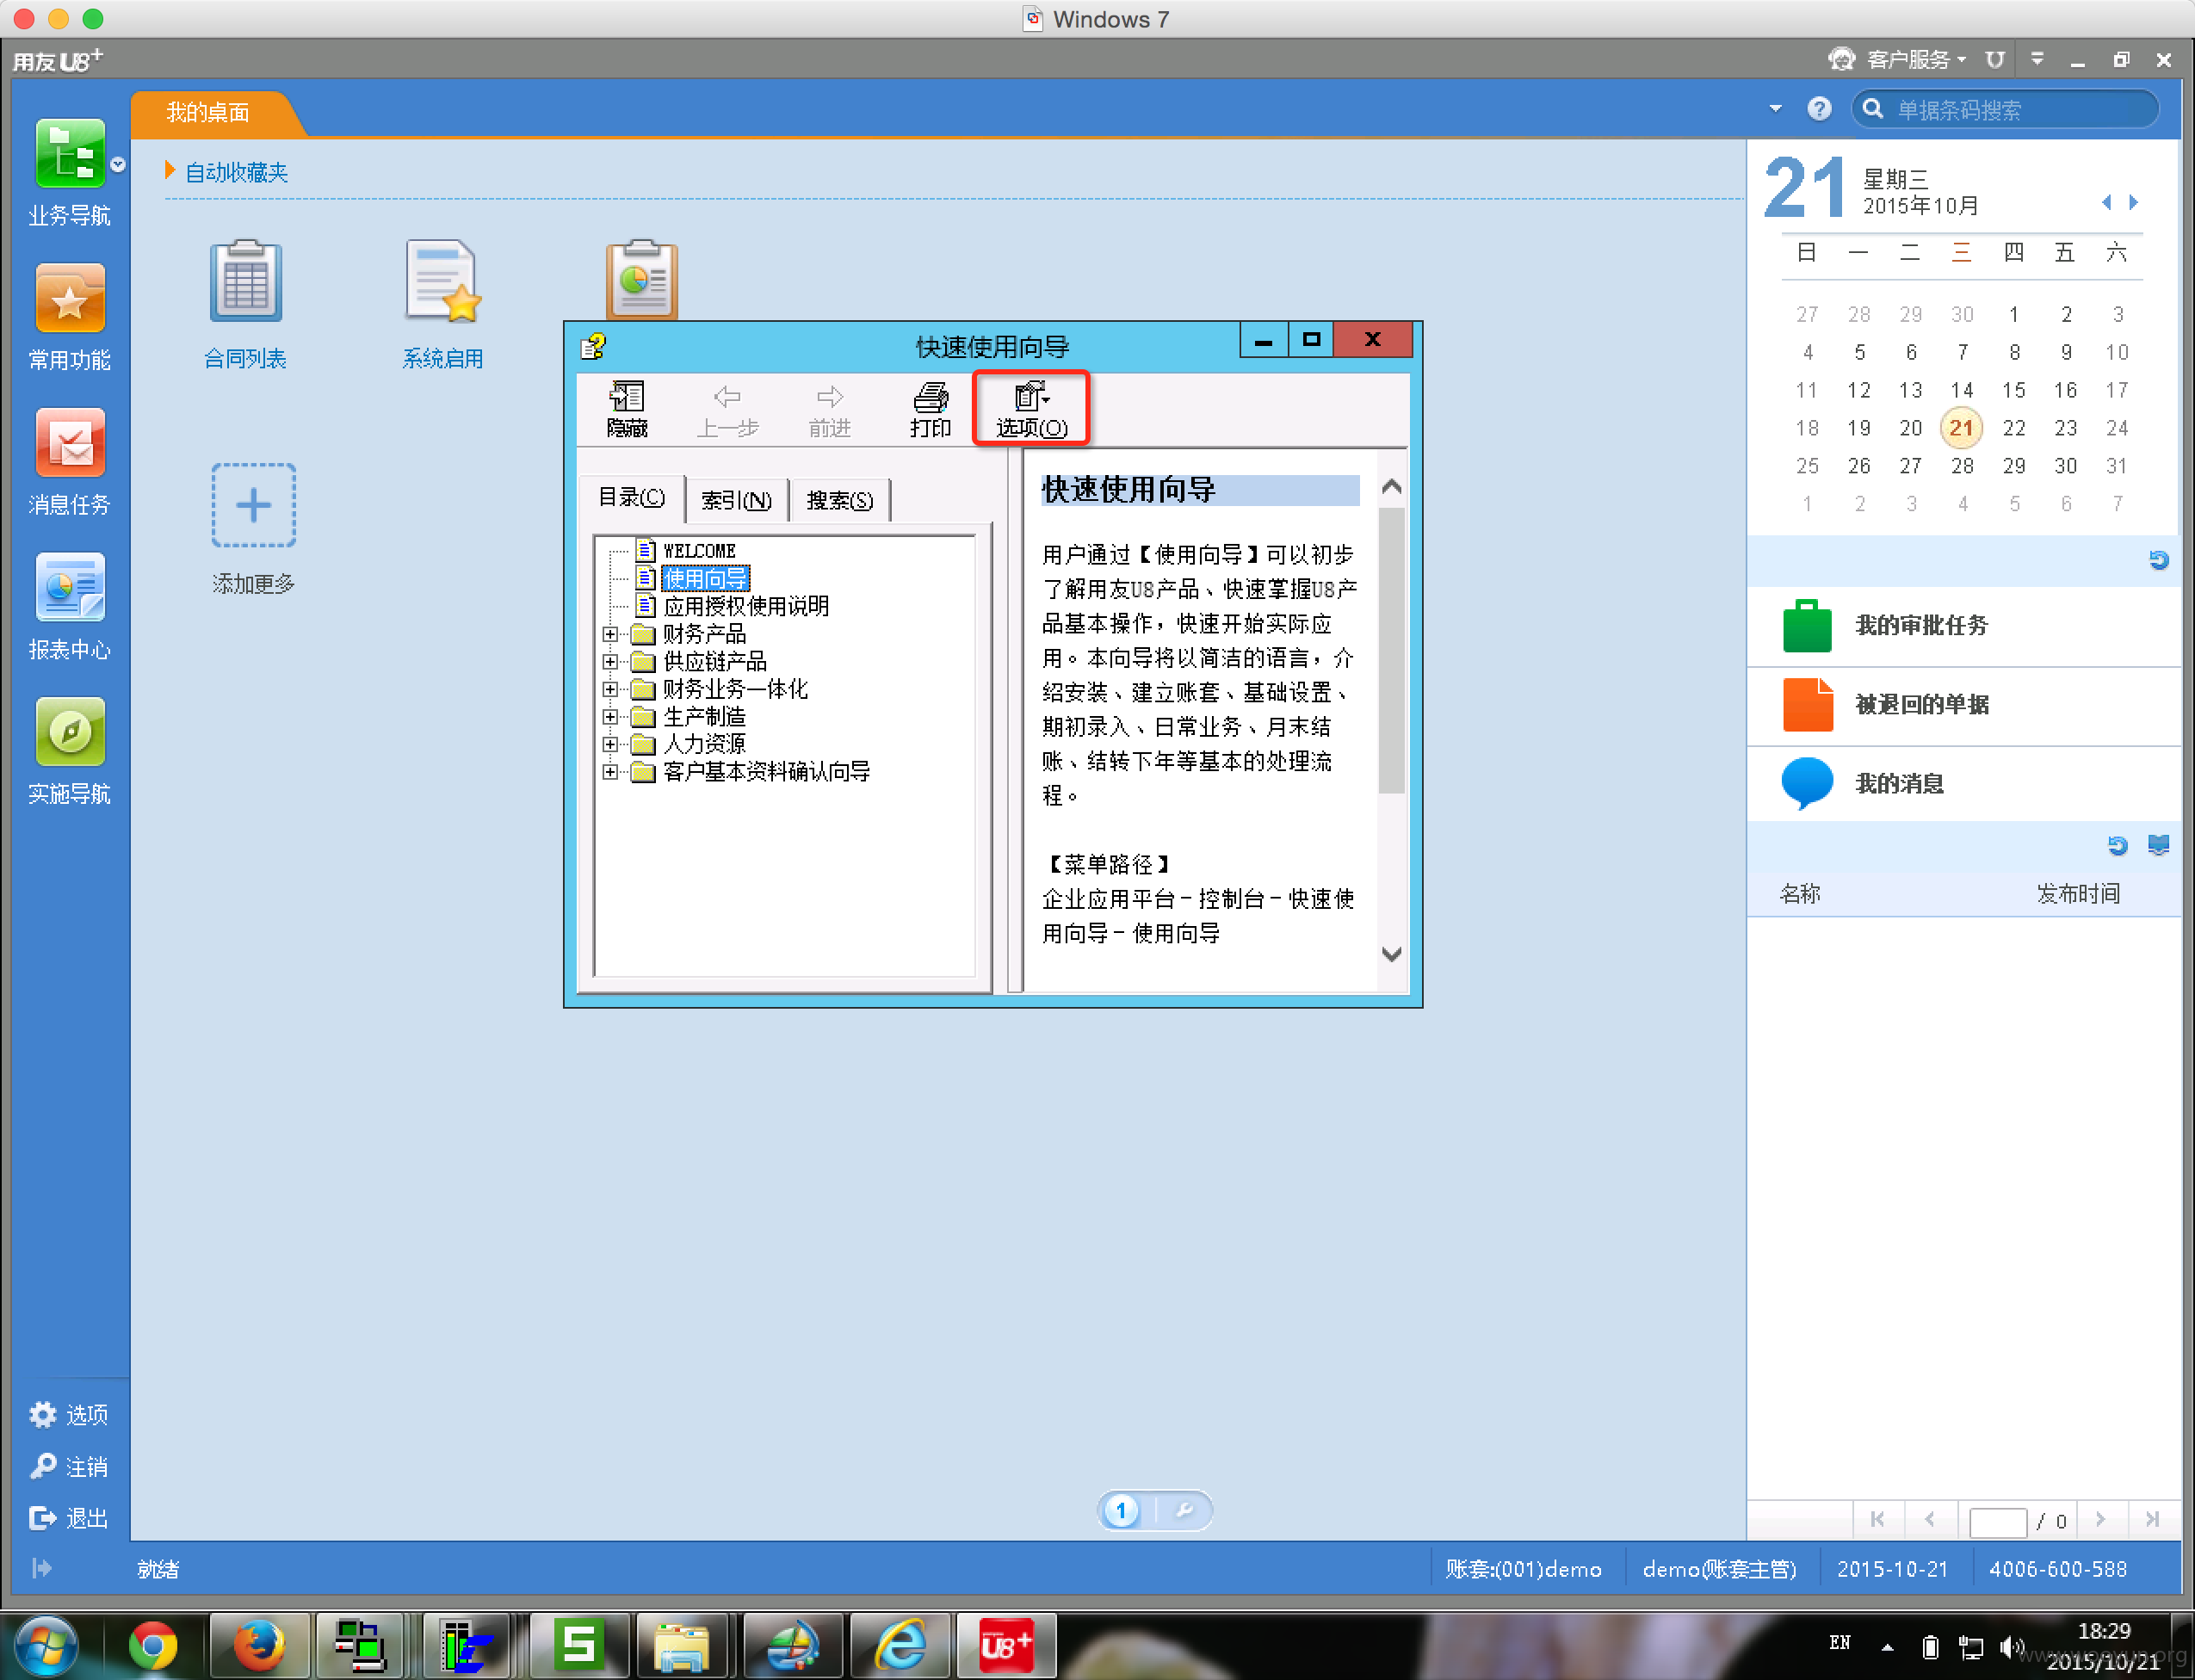Click the 退出 exit icon
Viewport: 2195px width, 1680px height.
click(x=43, y=1518)
